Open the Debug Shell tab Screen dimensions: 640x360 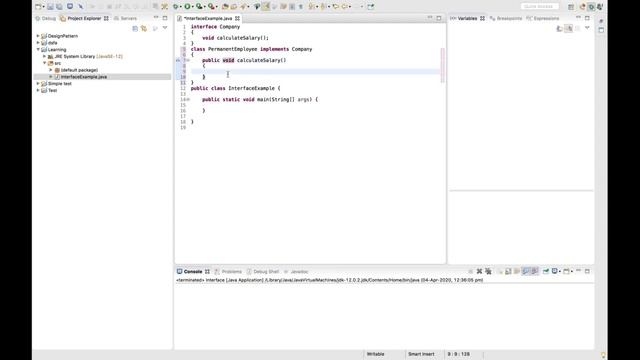point(262,271)
